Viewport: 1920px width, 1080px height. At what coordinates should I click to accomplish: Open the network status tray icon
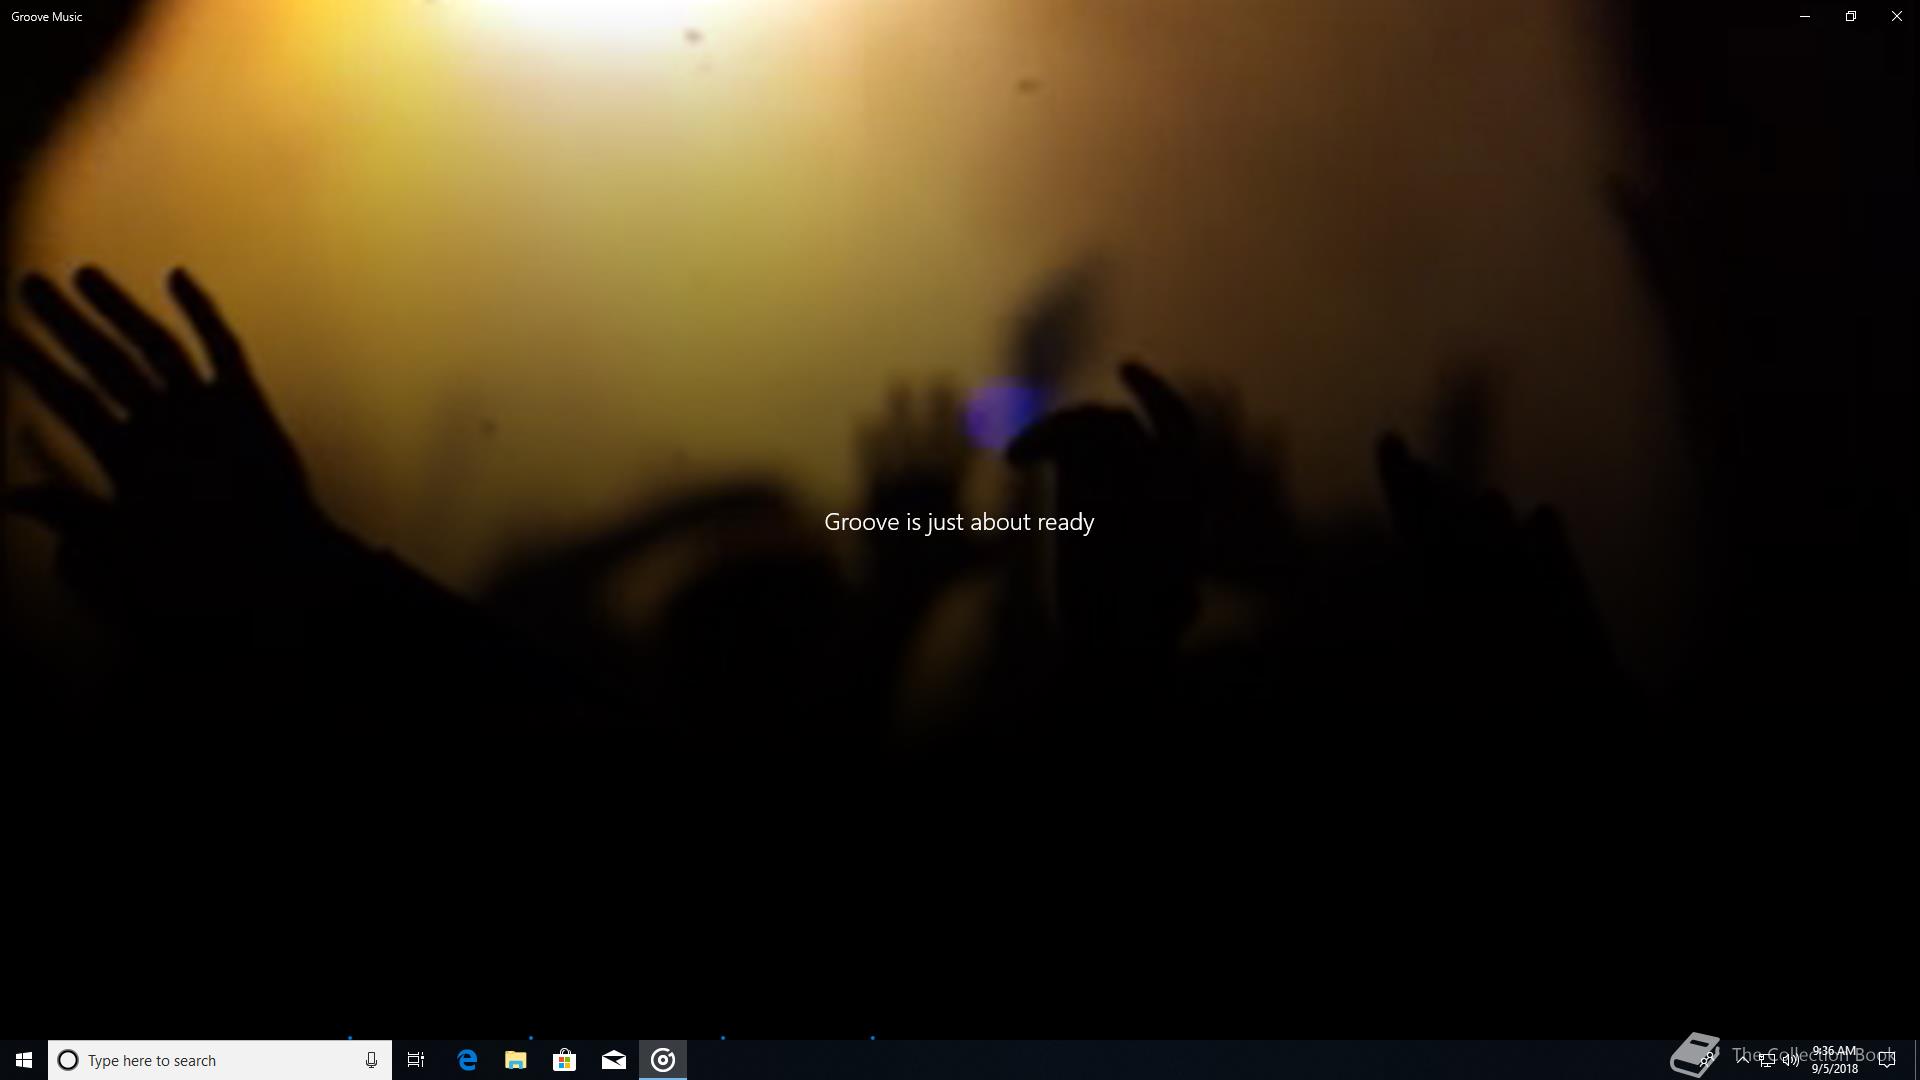[x=1767, y=1060]
